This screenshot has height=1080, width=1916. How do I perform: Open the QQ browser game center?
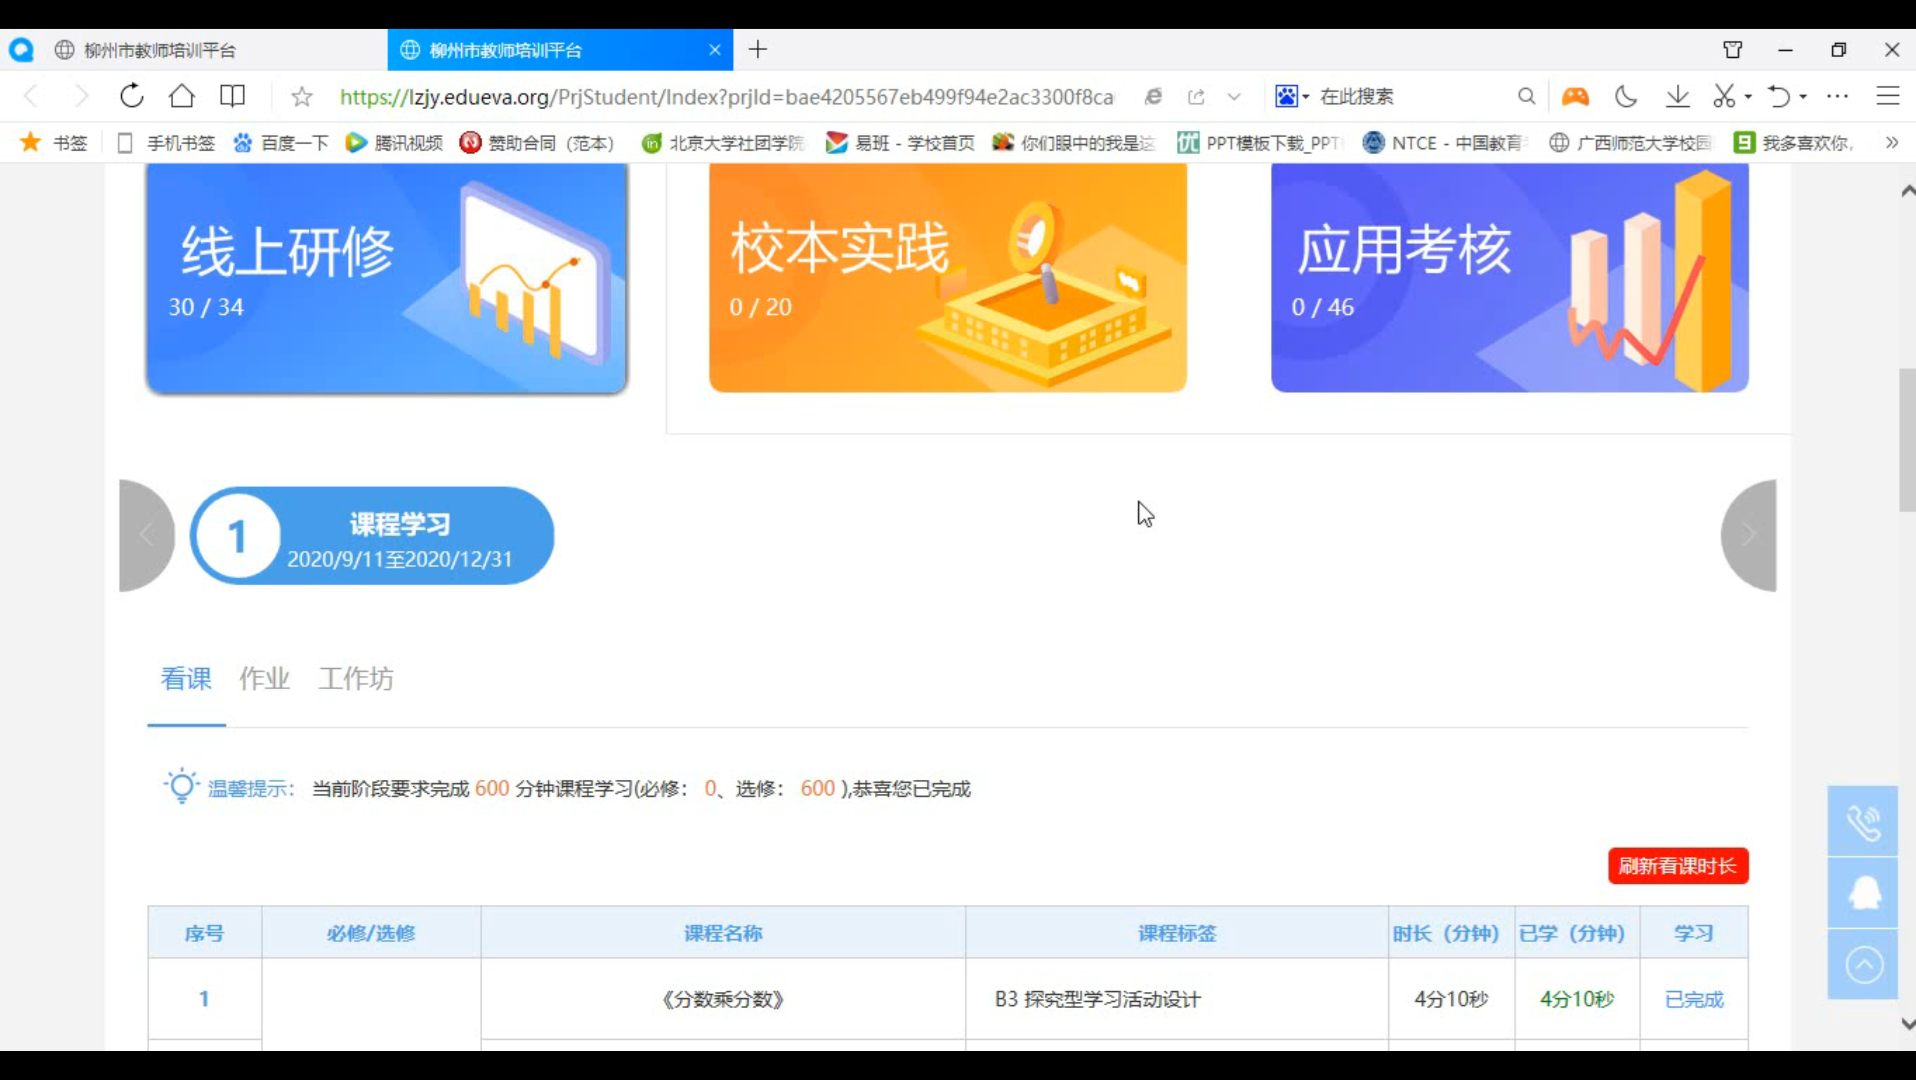coord(1576,96)
